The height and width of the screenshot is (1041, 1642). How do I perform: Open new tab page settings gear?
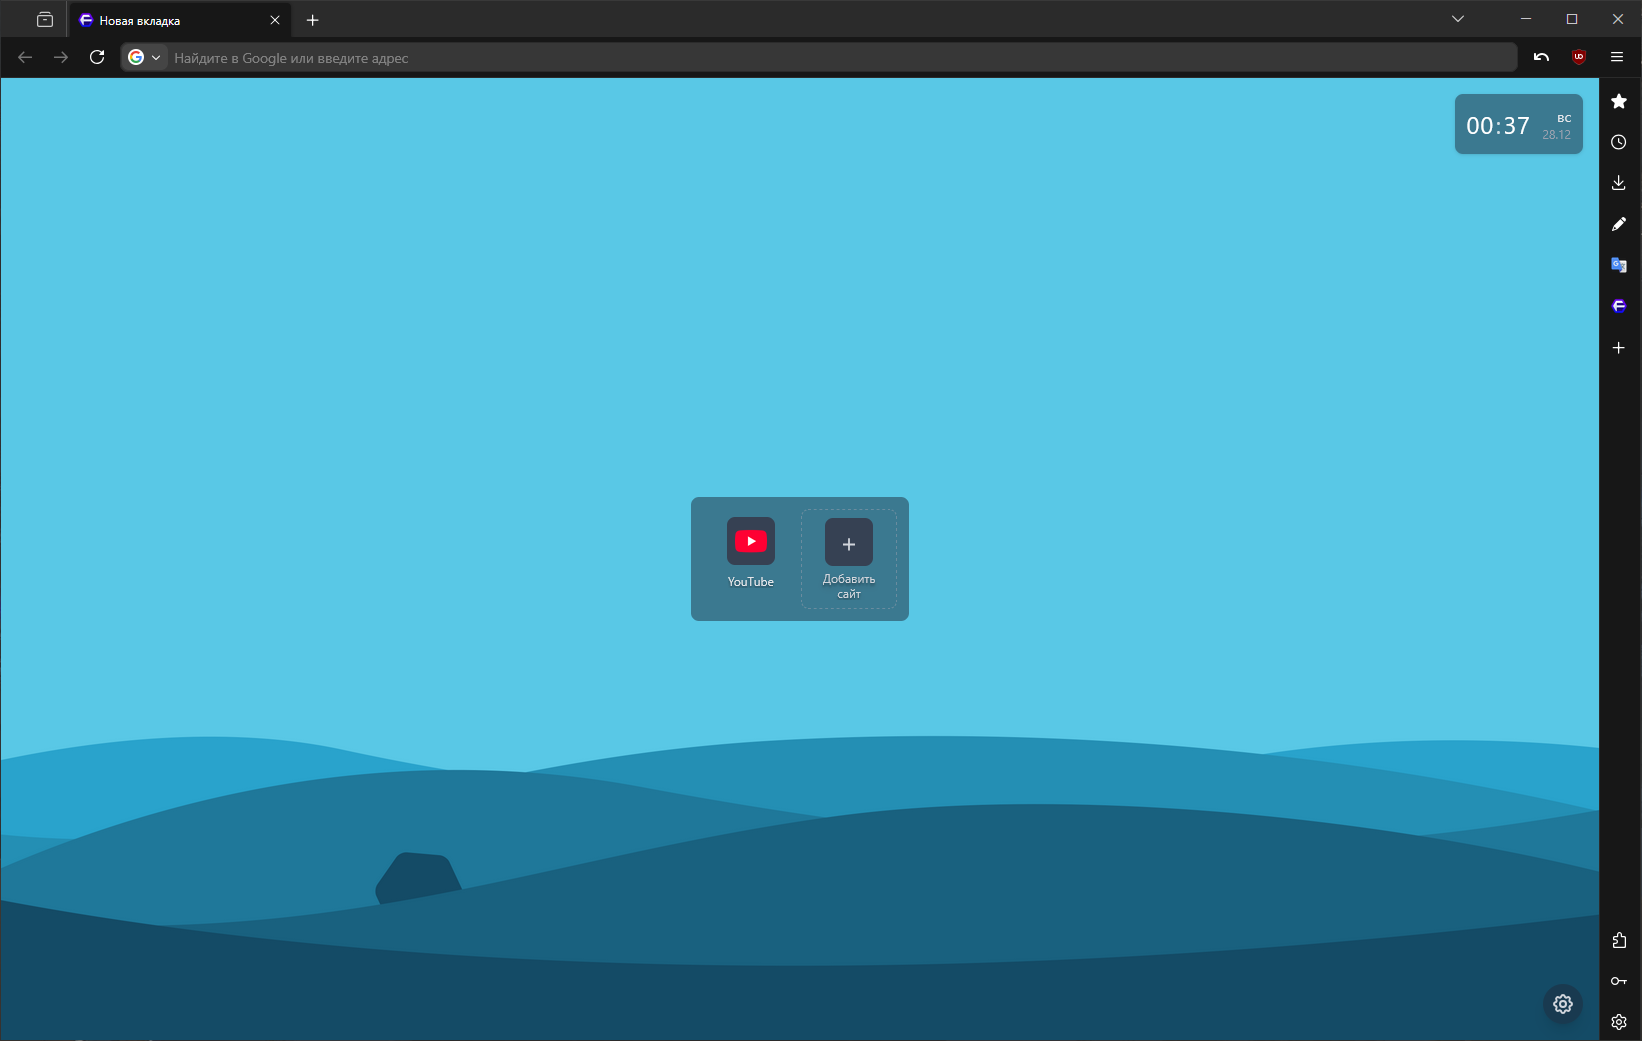coord(1563,1004)
